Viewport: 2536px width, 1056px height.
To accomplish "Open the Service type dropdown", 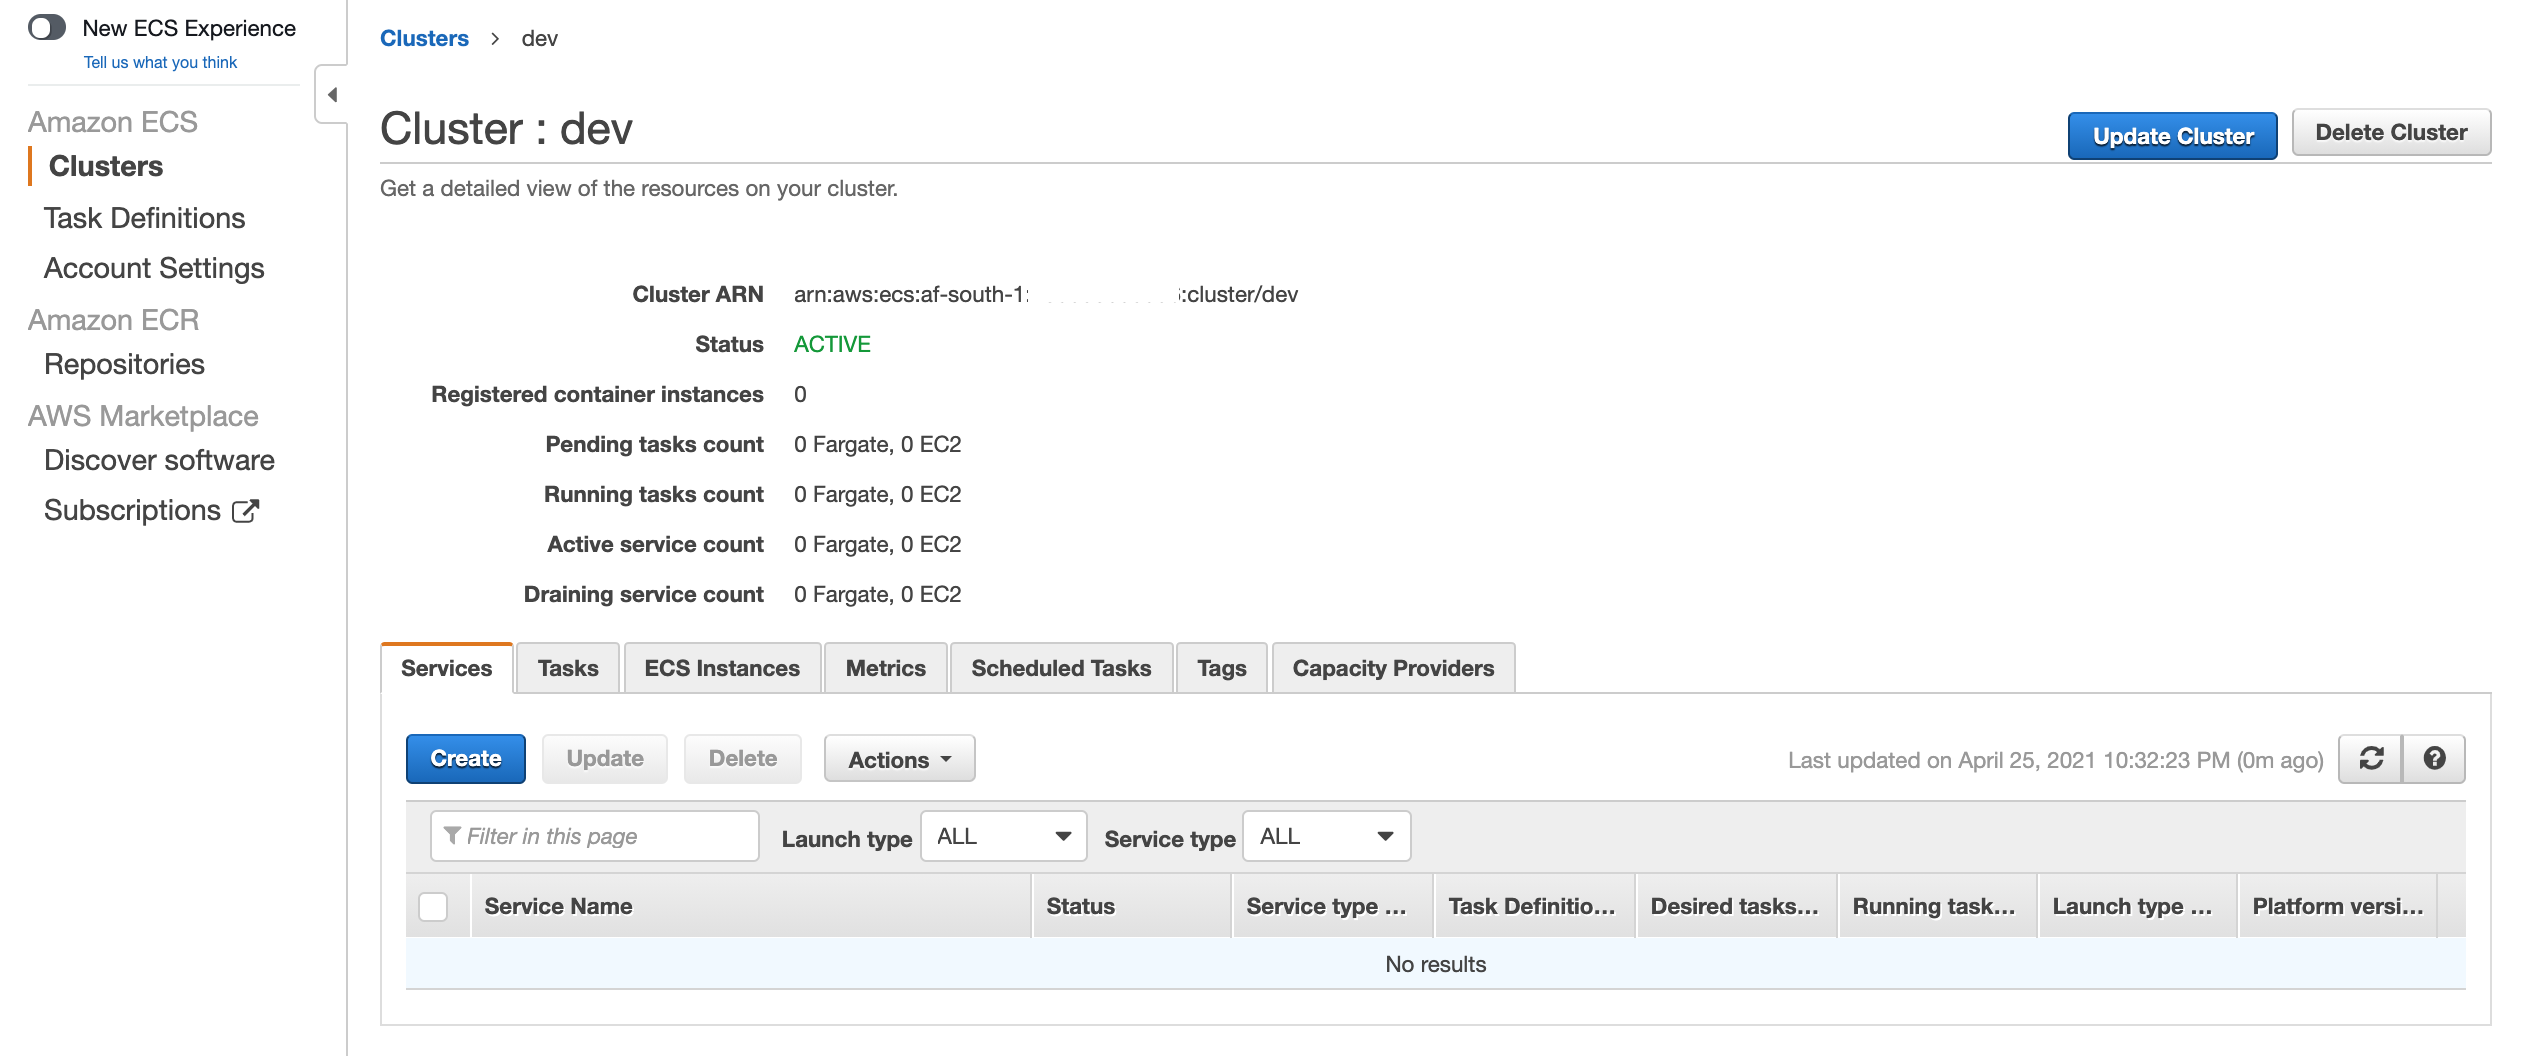I will 1326,836.
